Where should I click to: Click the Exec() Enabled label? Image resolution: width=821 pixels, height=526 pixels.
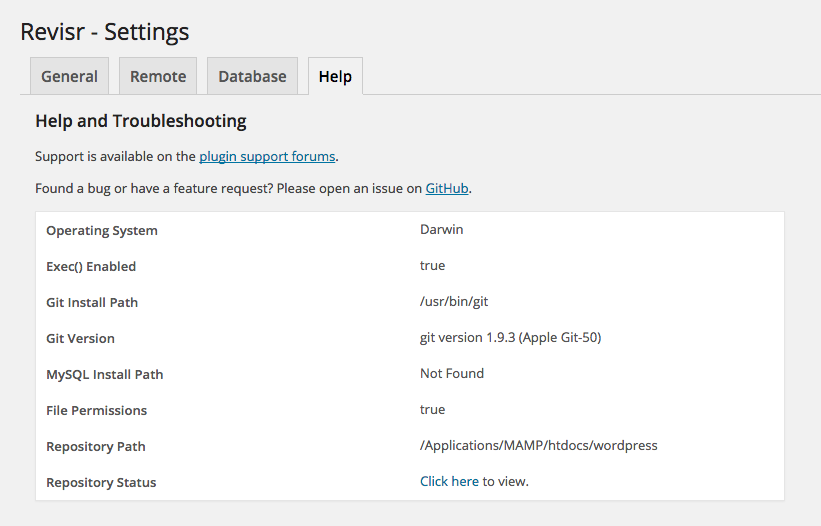[x=91, y=266]
